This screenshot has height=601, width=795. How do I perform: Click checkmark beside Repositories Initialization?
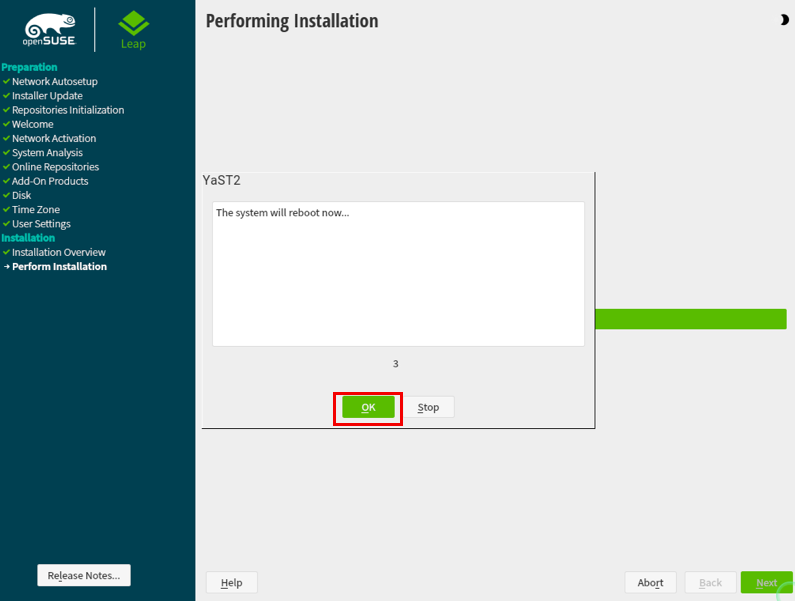click(x=6, y=110)
